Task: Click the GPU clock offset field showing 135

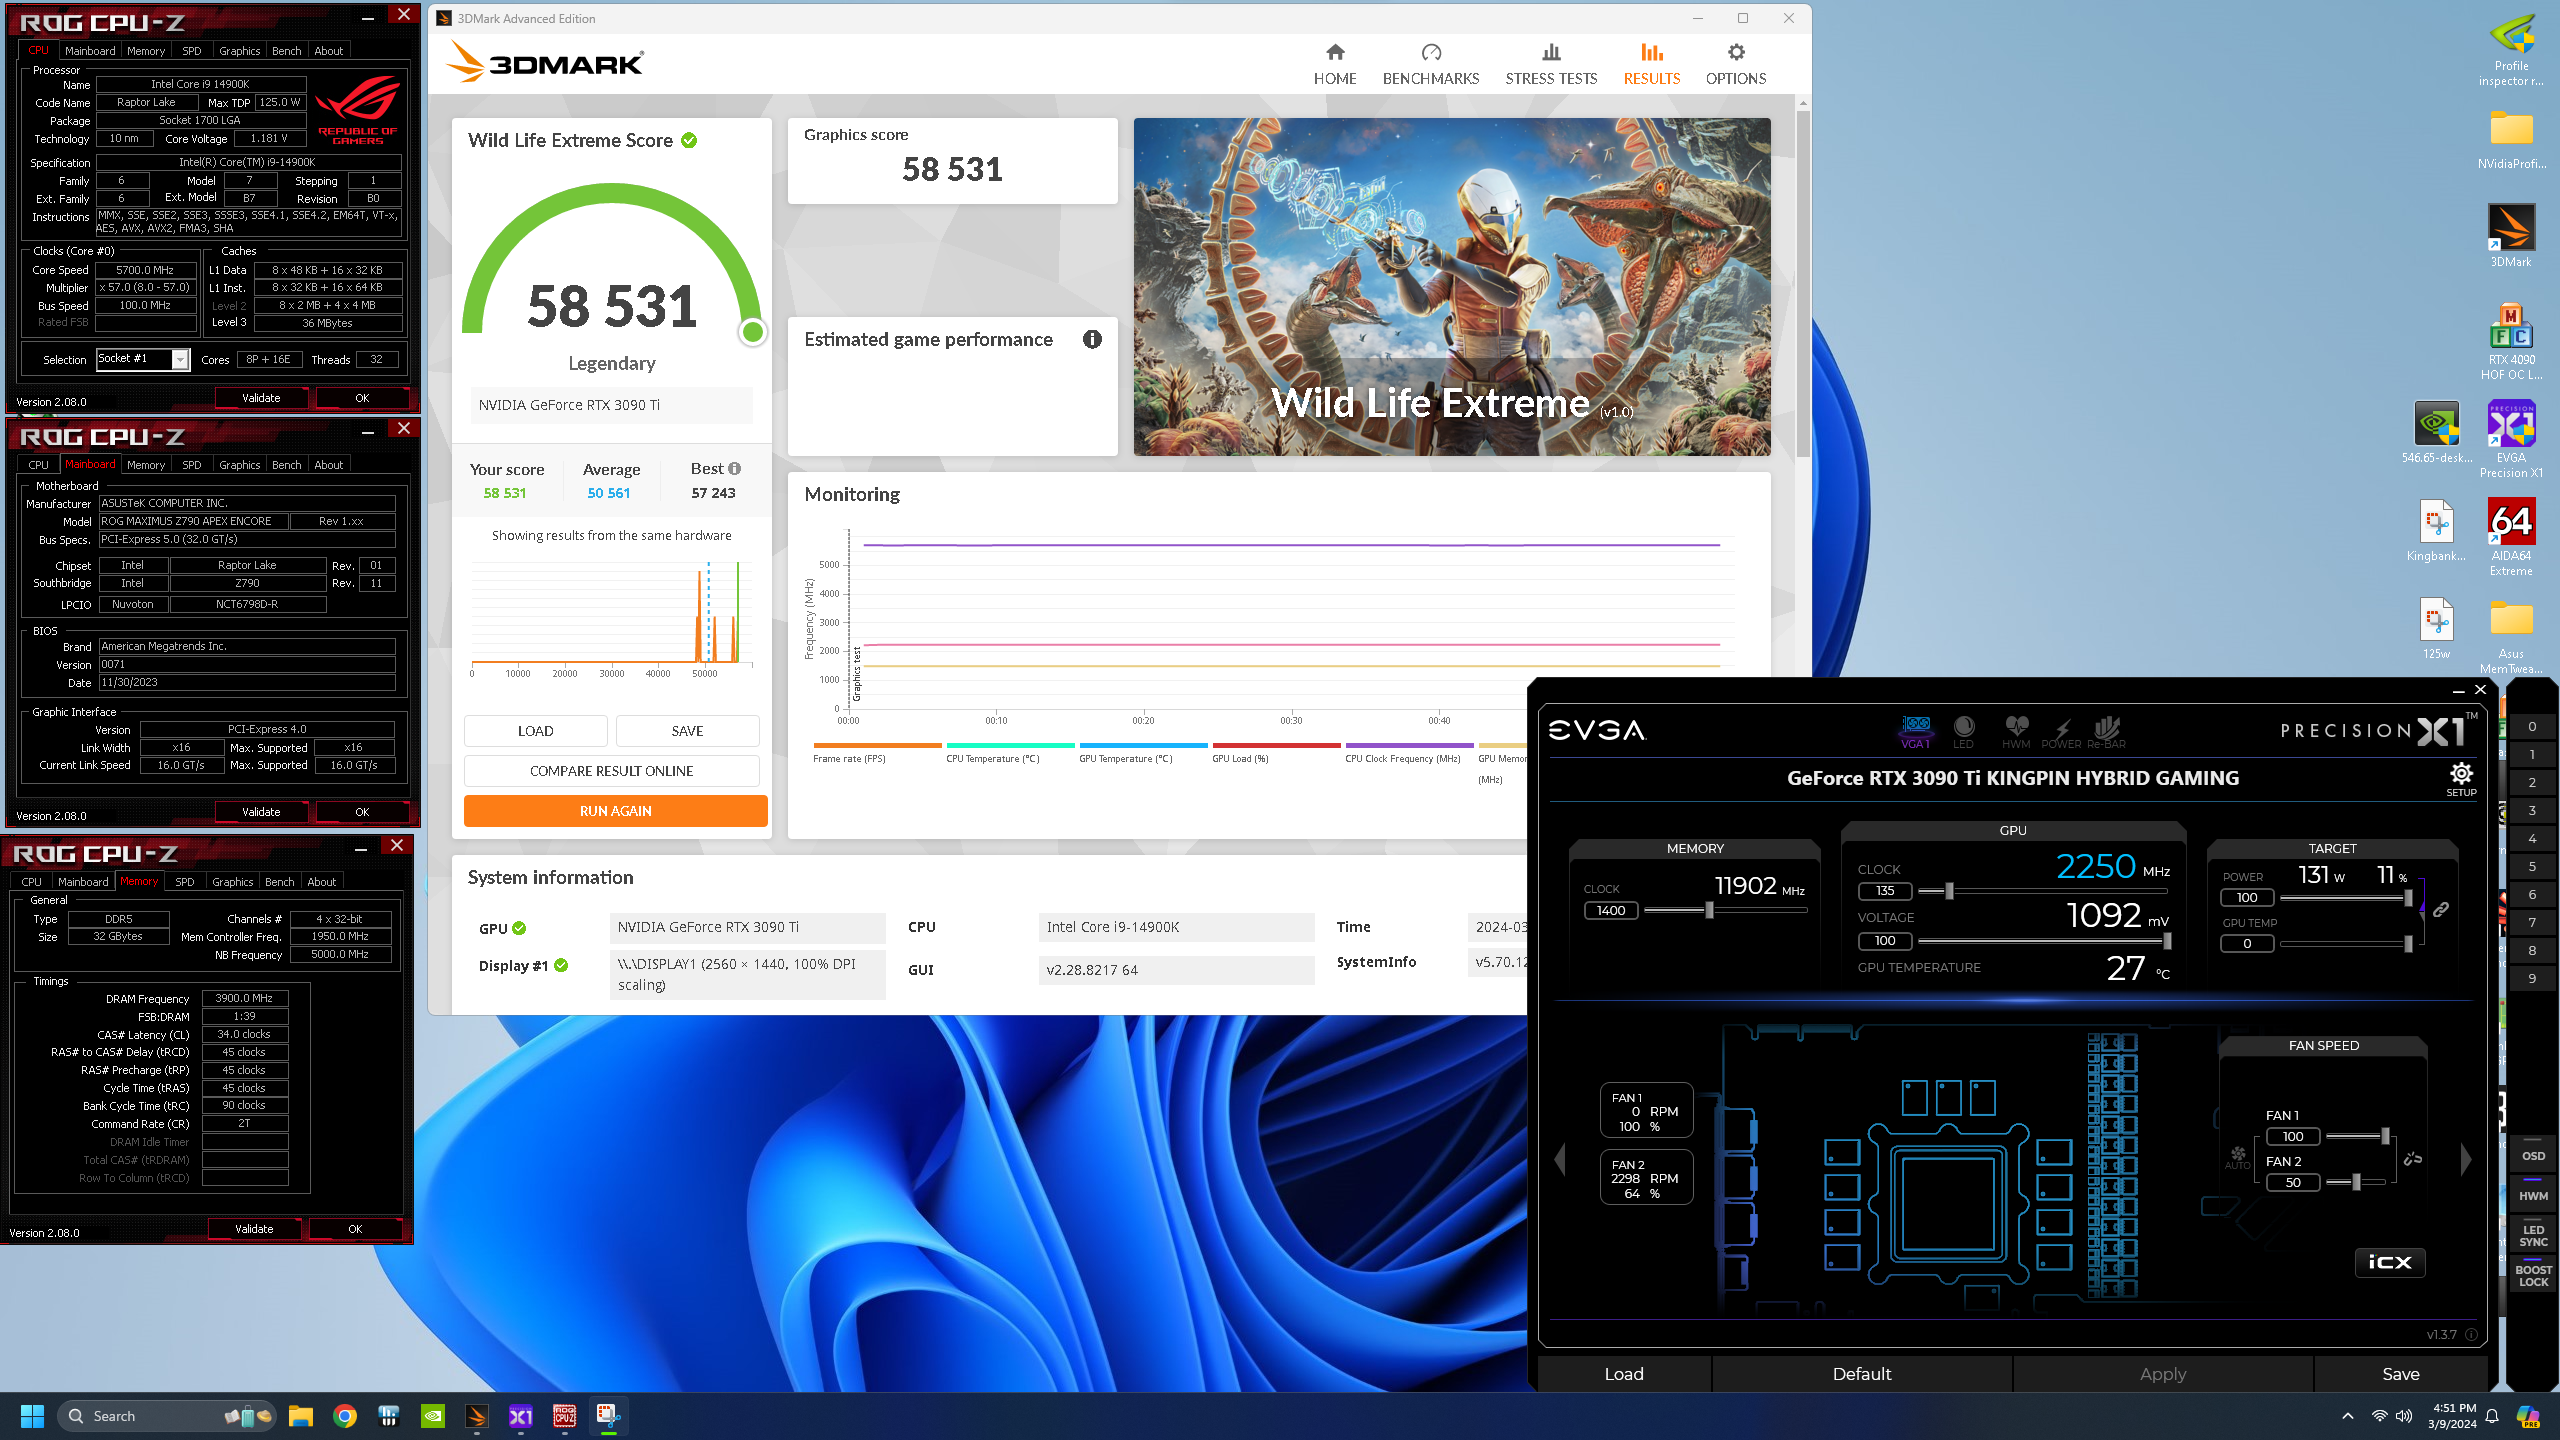Action: point(1885,890)
